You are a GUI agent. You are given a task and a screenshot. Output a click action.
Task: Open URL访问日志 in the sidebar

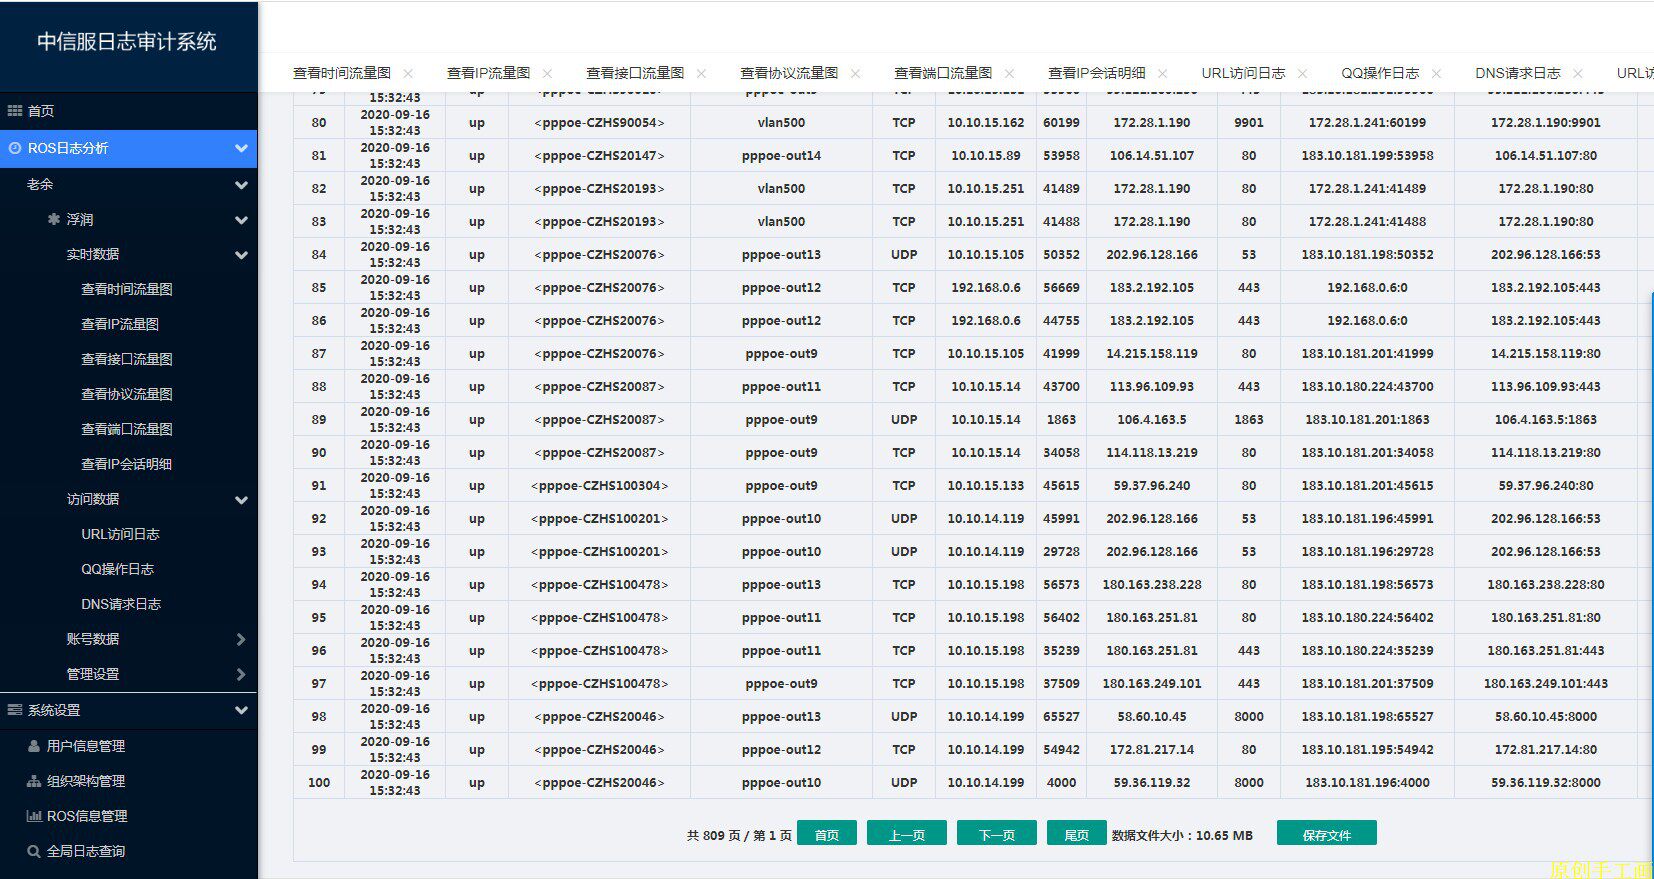tap(120, 534)
